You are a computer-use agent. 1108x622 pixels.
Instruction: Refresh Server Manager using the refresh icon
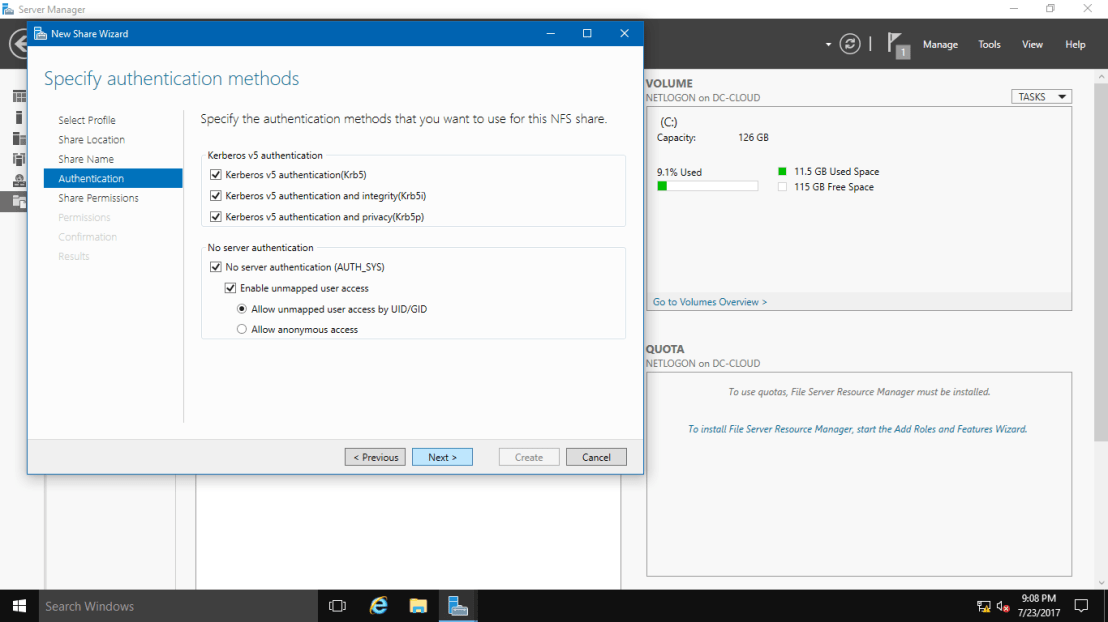[x=849, y=43]
